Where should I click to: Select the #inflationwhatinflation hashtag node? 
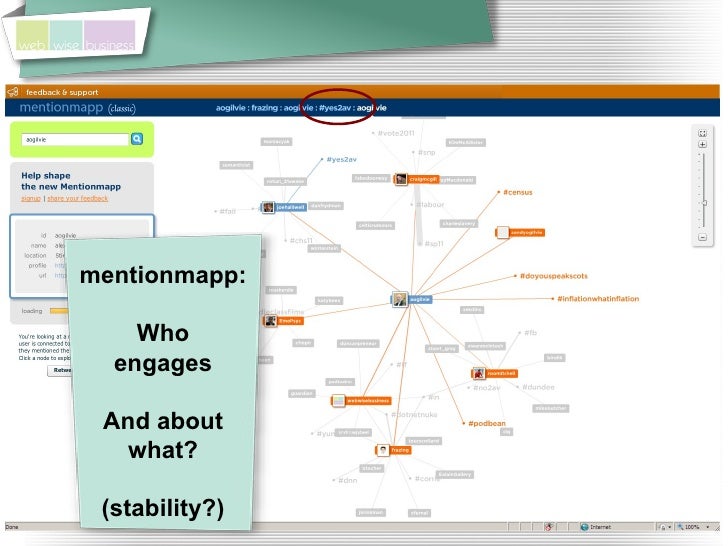[598, 299]
